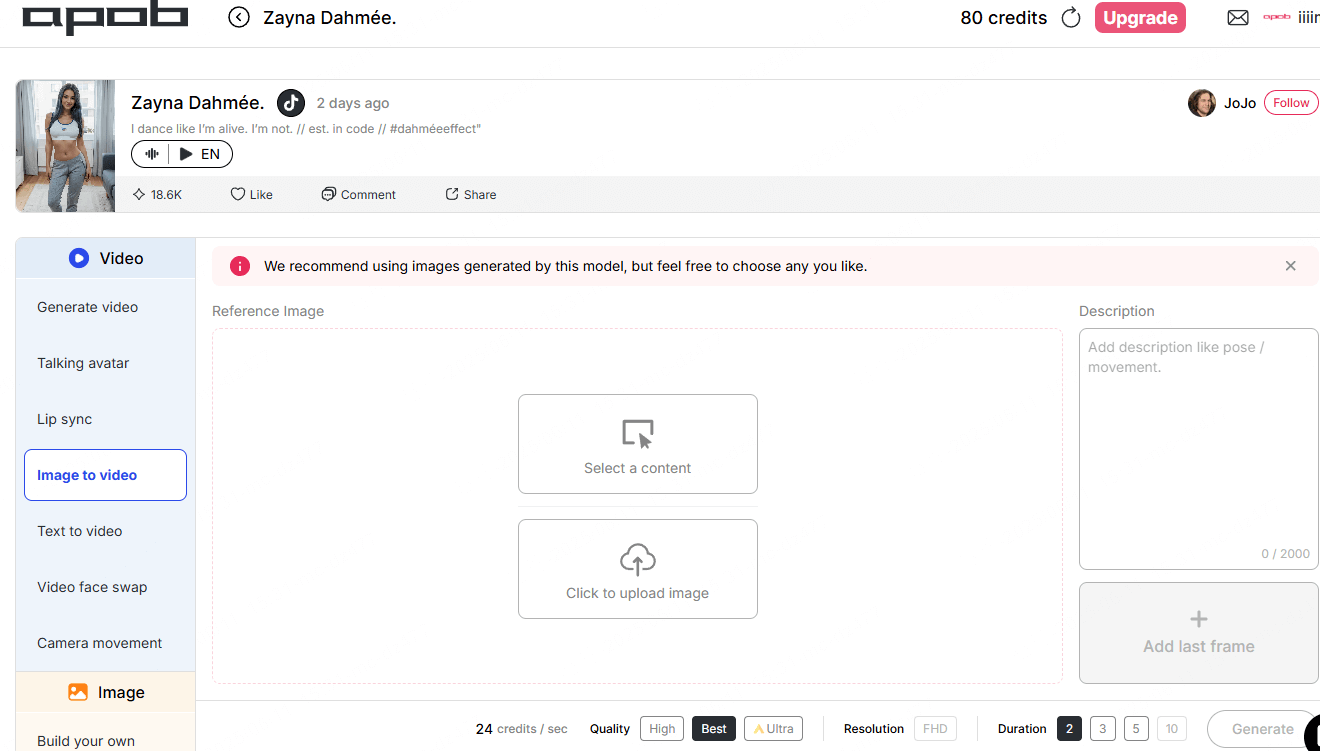
Task: Dismiss the recommendation notice banner
Action: tap(1290, 266)
